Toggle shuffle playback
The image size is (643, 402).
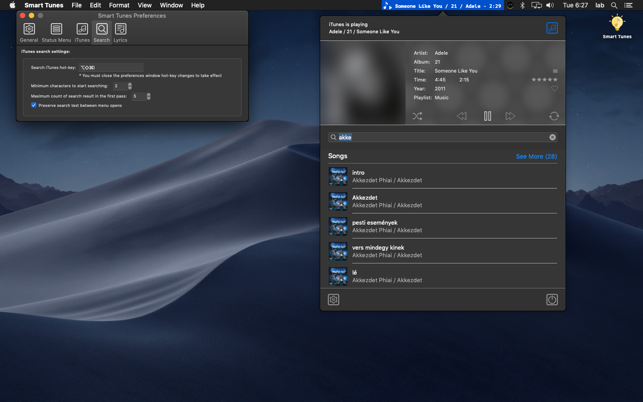pos(417,116)
